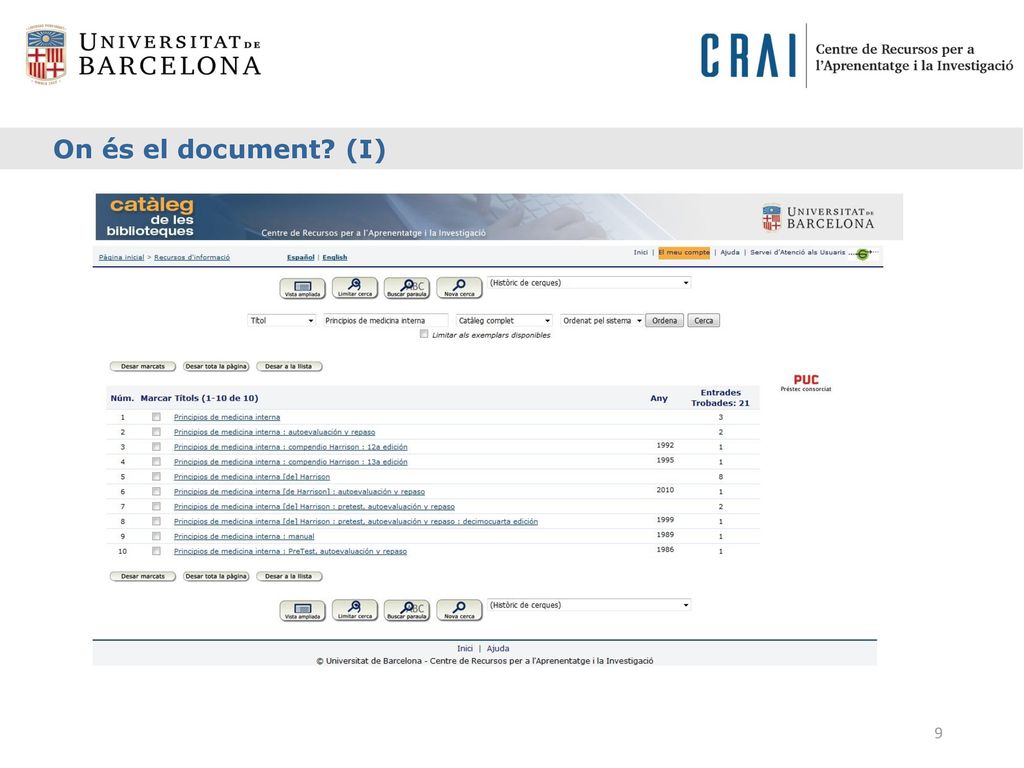
Task: Open row 10 title PreTest, autoevaluación y repaso
Action: point(290,552)
